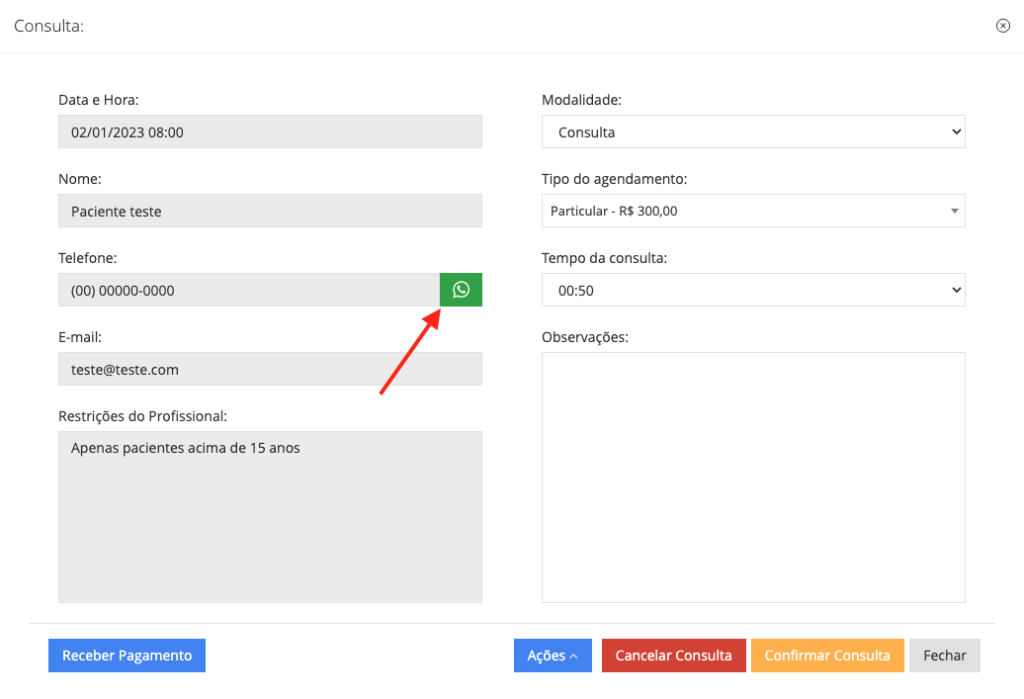
Task: Click the Data e Hora field
Action: pyautogui.click(x=270, y=132)
